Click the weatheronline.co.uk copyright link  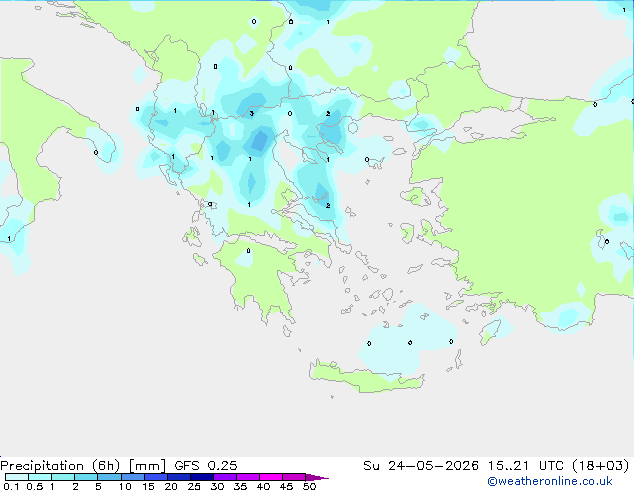[549, 481]
